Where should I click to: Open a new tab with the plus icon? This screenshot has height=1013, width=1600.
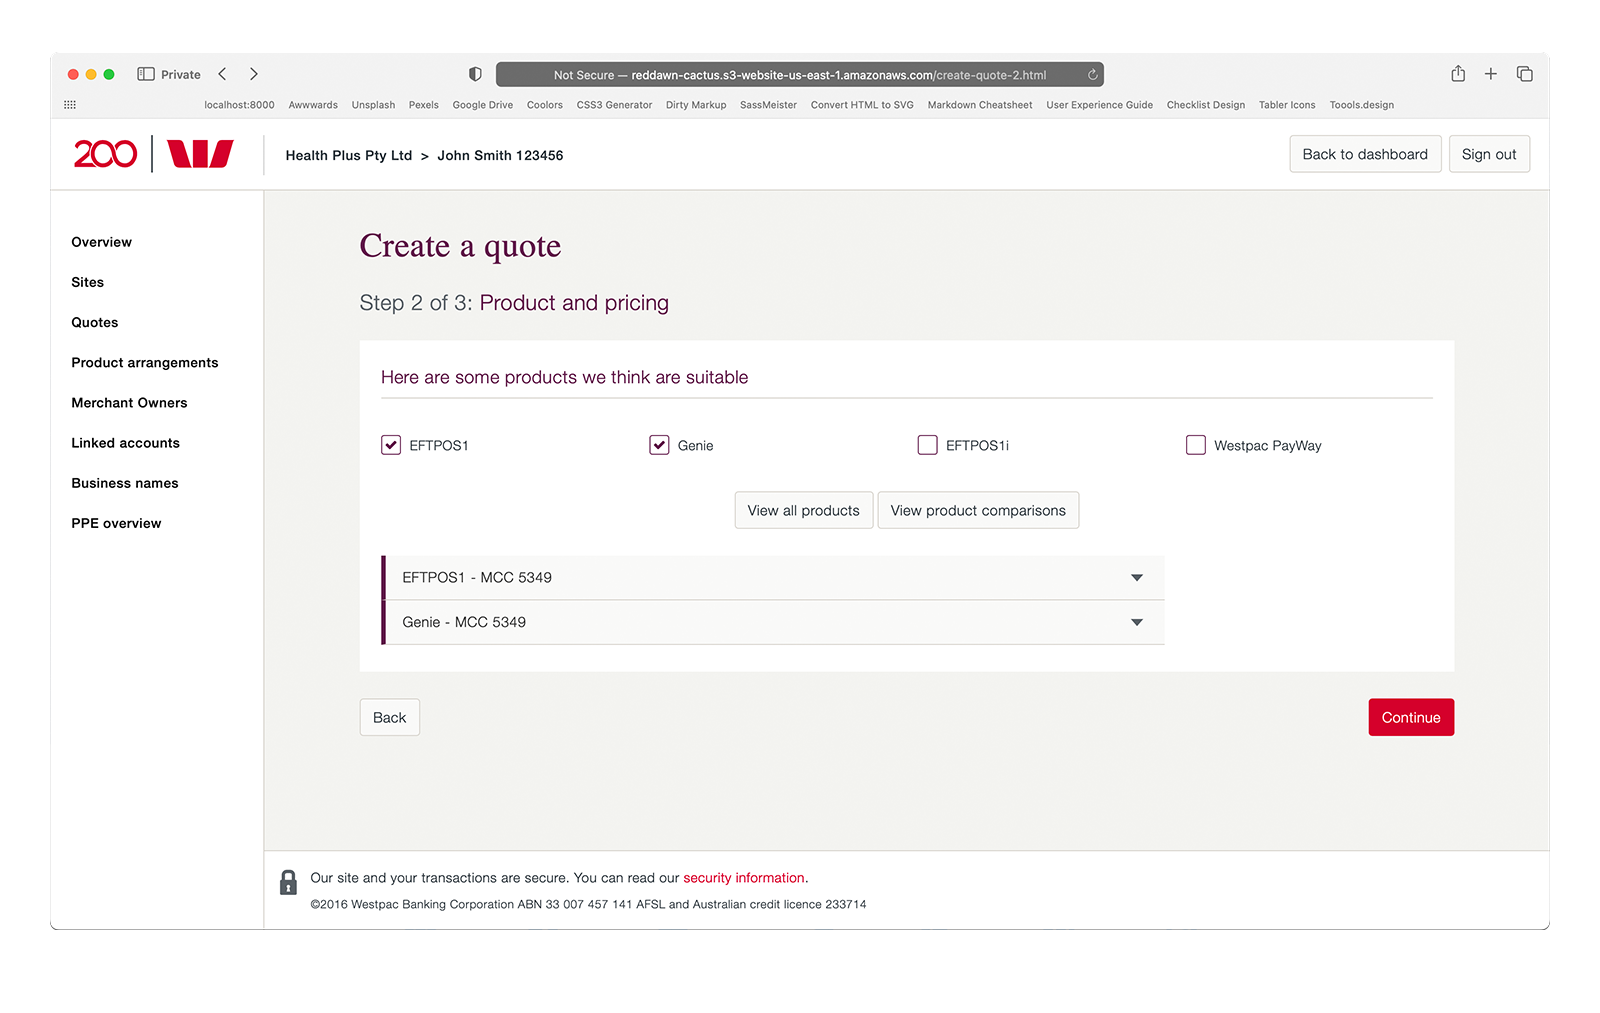point(1490,74)
